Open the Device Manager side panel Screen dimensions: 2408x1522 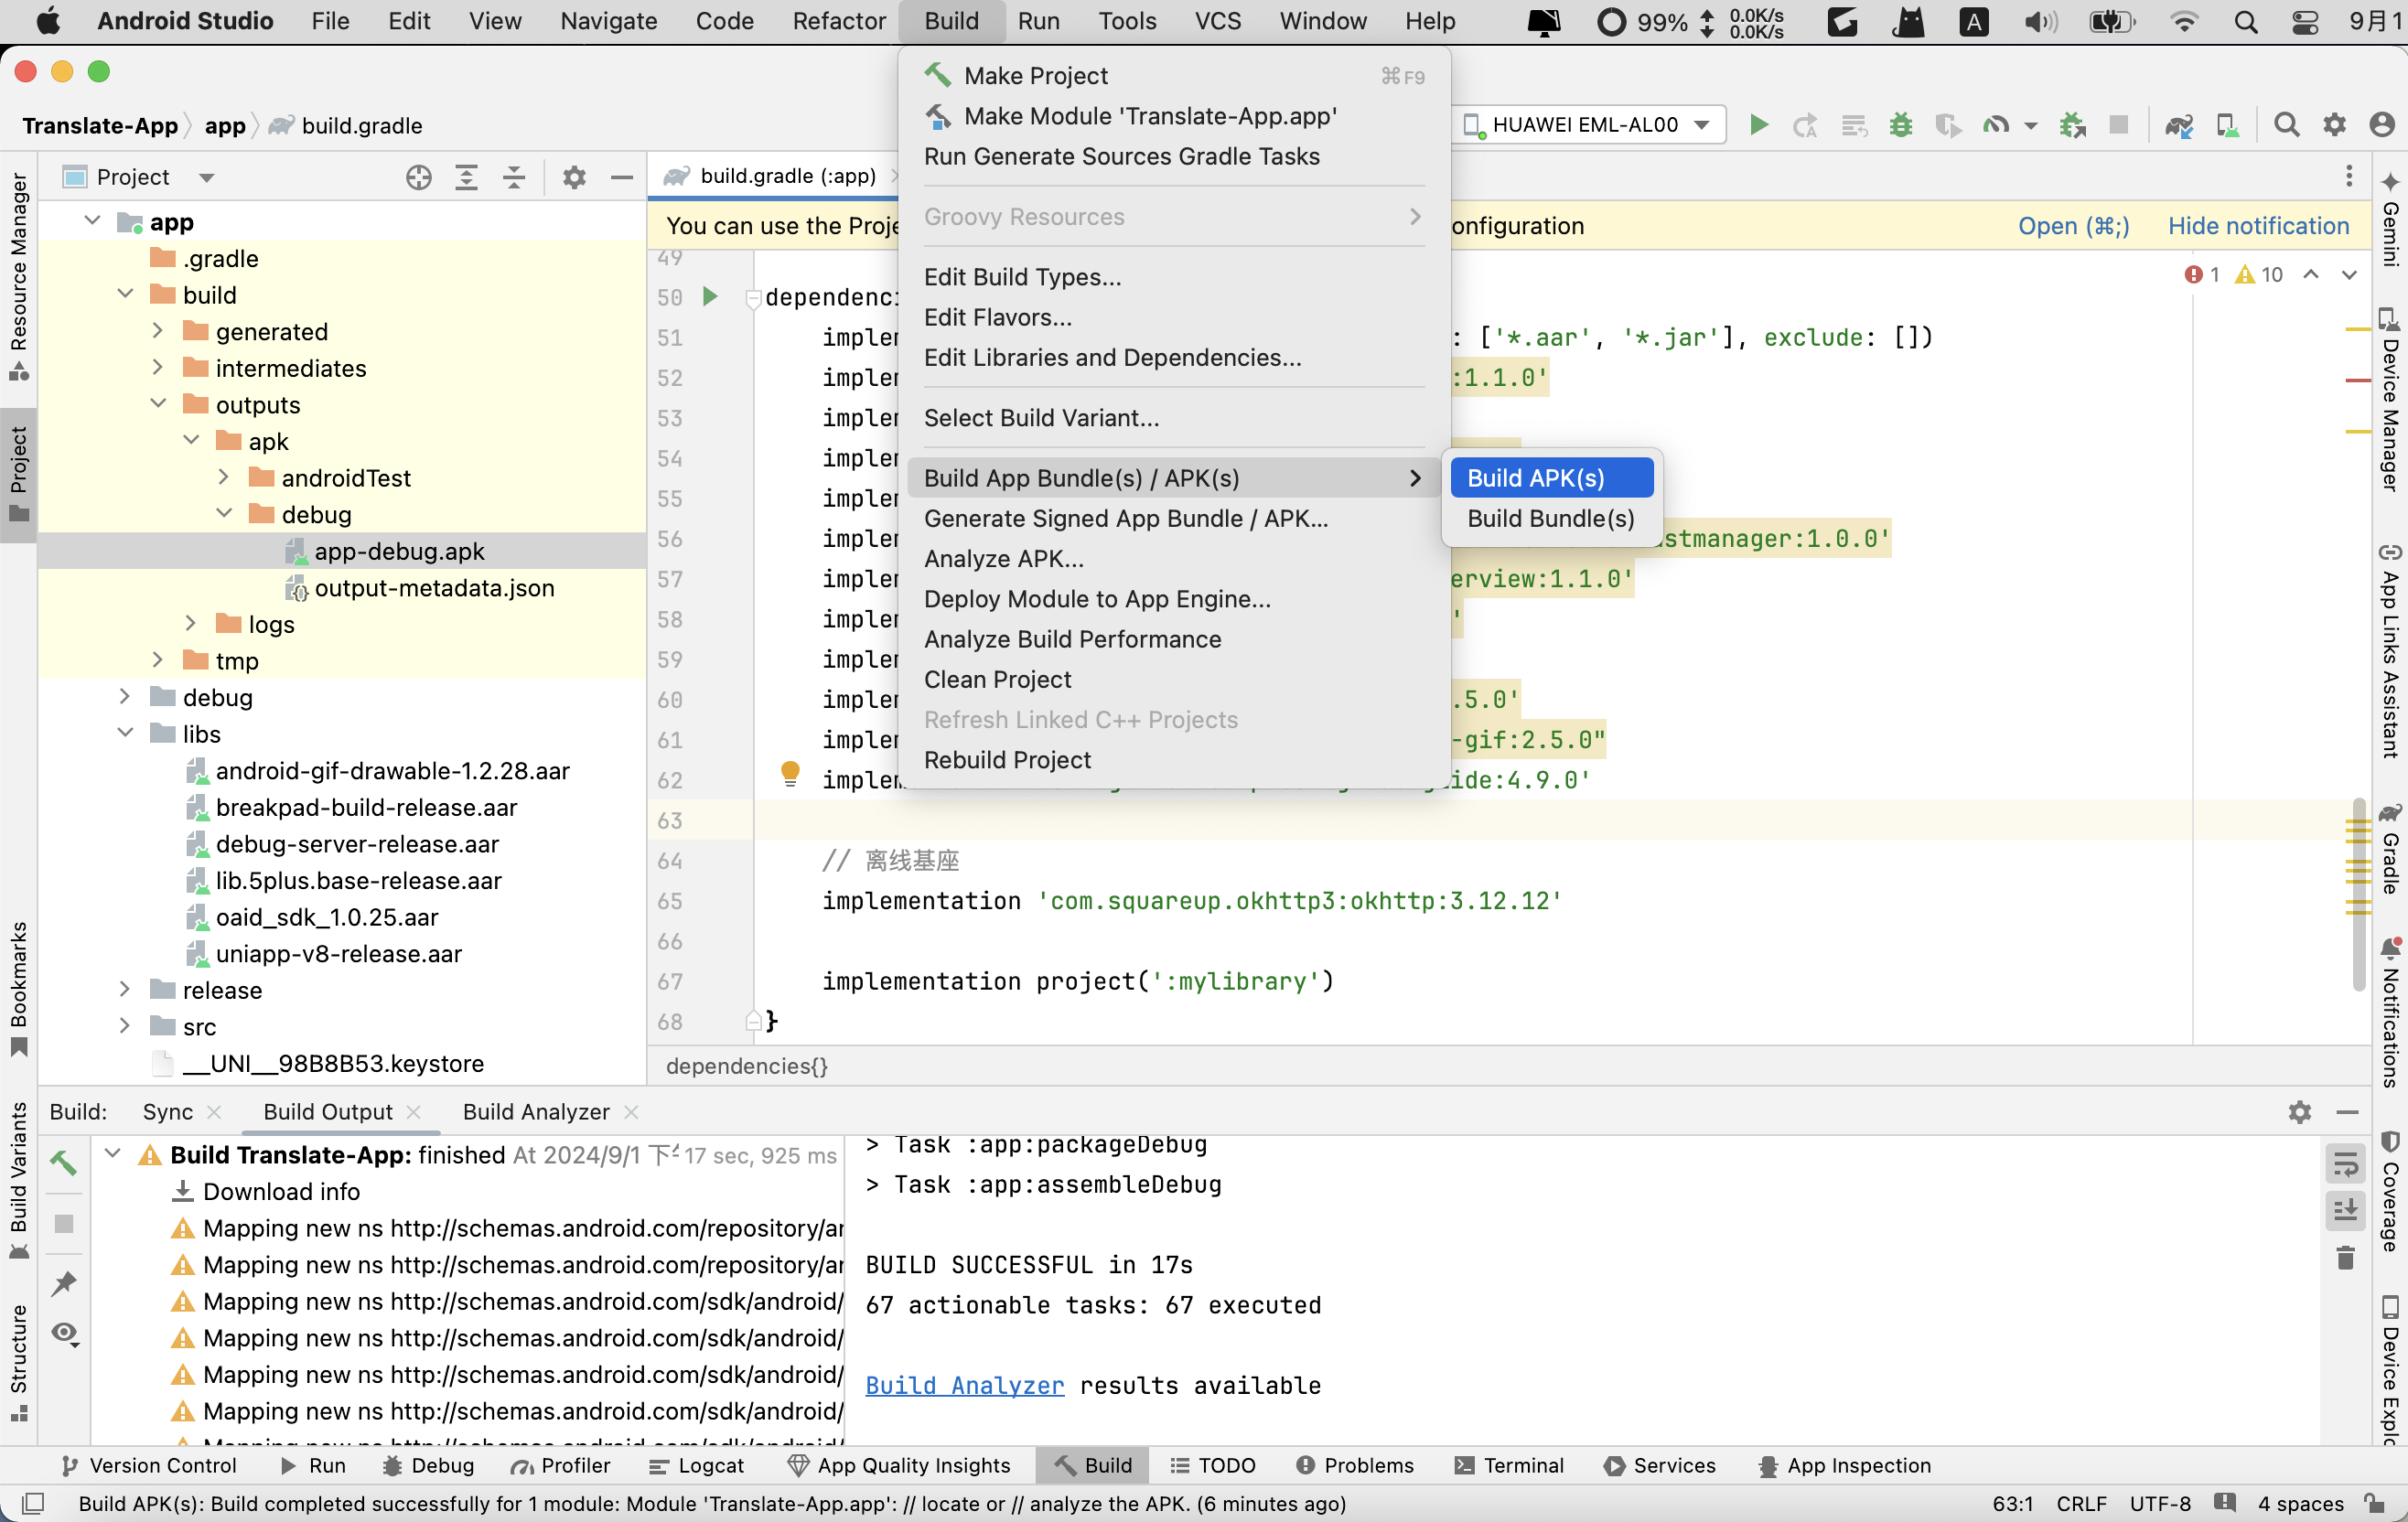2390,400
